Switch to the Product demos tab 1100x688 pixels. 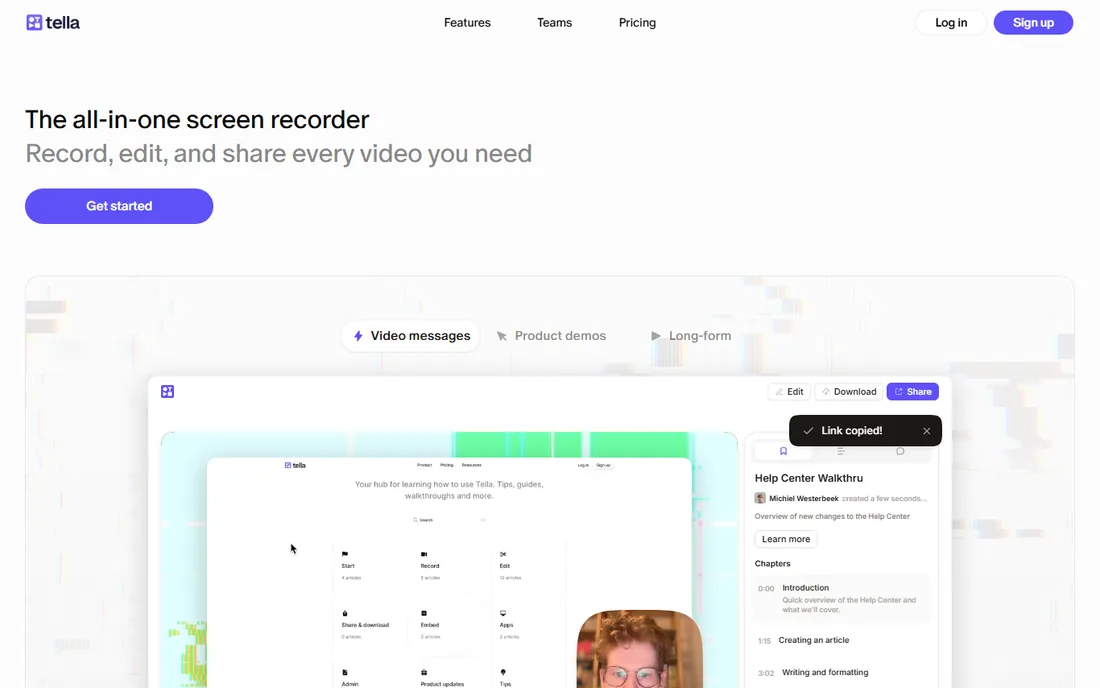point(551,336)
